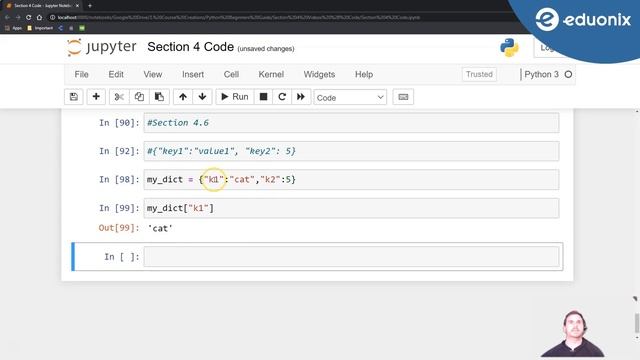Restart the kernel circular arrow icon
This screenshot has width=640, height=360.
click(282, 97)
